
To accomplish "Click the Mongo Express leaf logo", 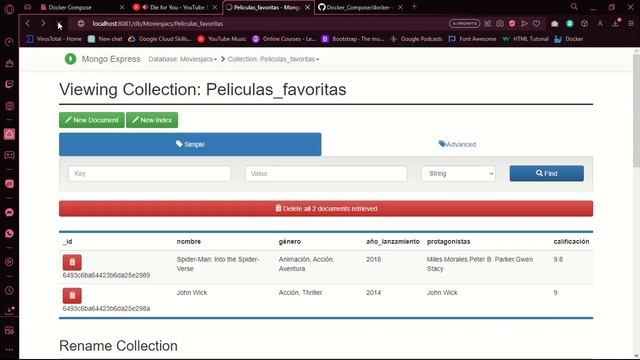I will point(70,59).
